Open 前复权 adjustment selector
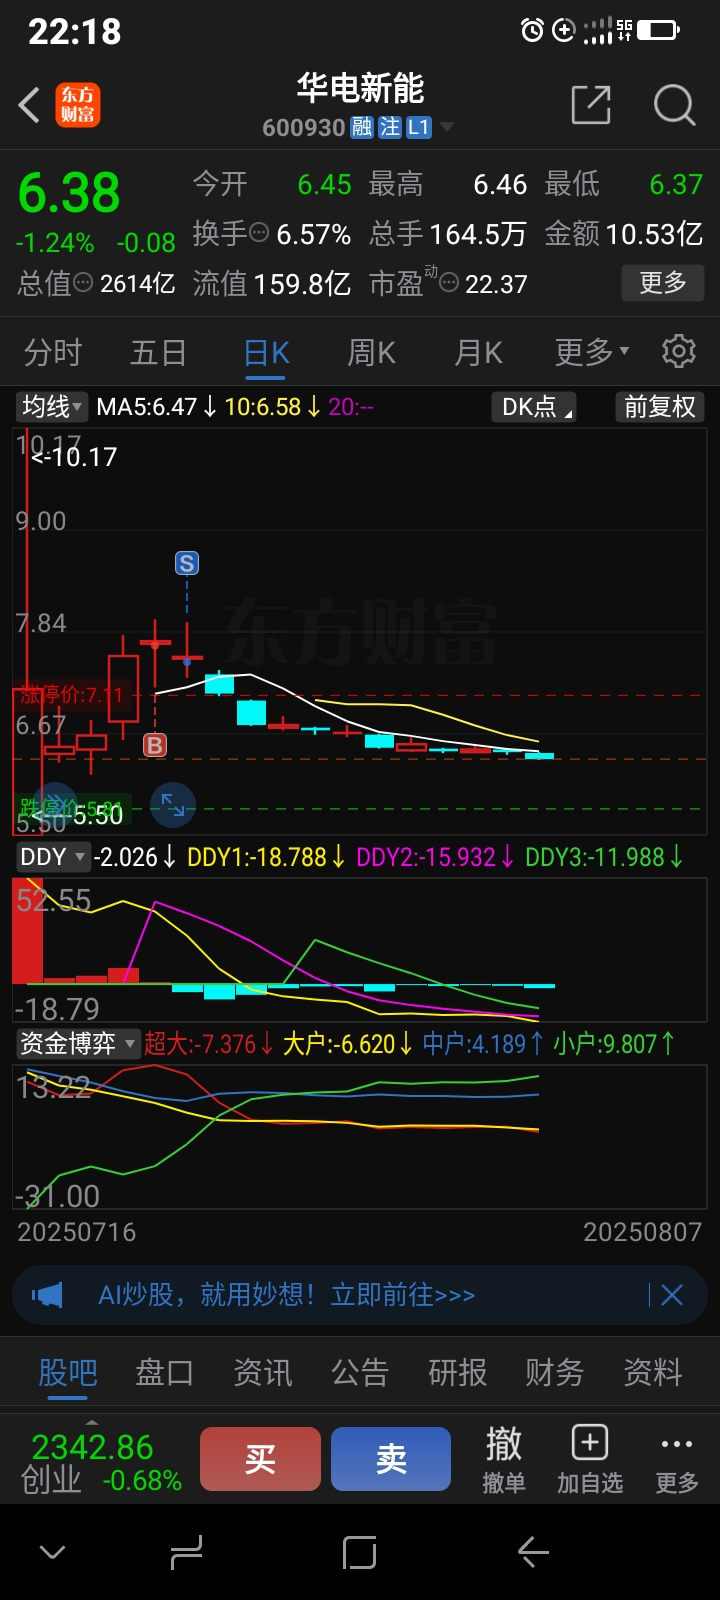The width and height of the screenshot is (720, 1600). coord(659,407)
